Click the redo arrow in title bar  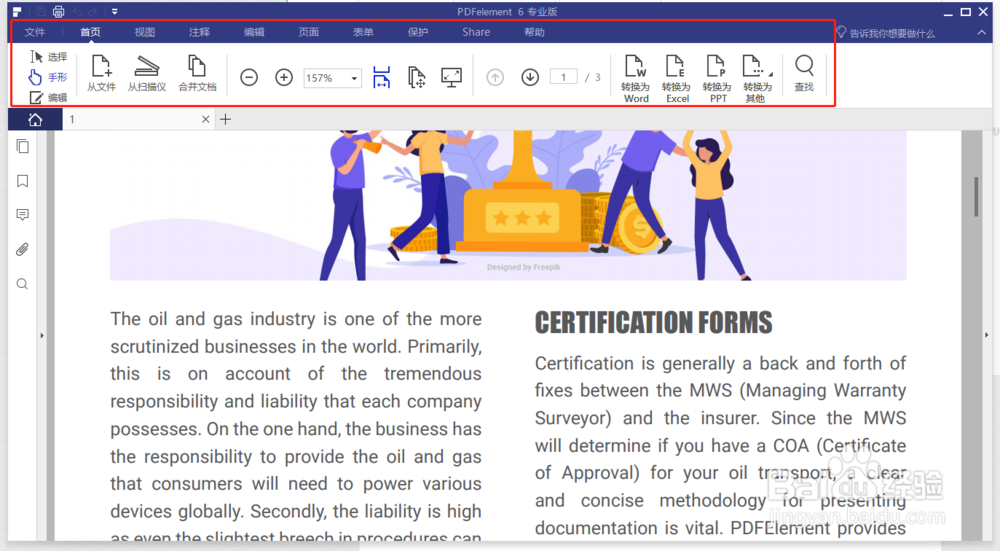(x=93, y=11)
